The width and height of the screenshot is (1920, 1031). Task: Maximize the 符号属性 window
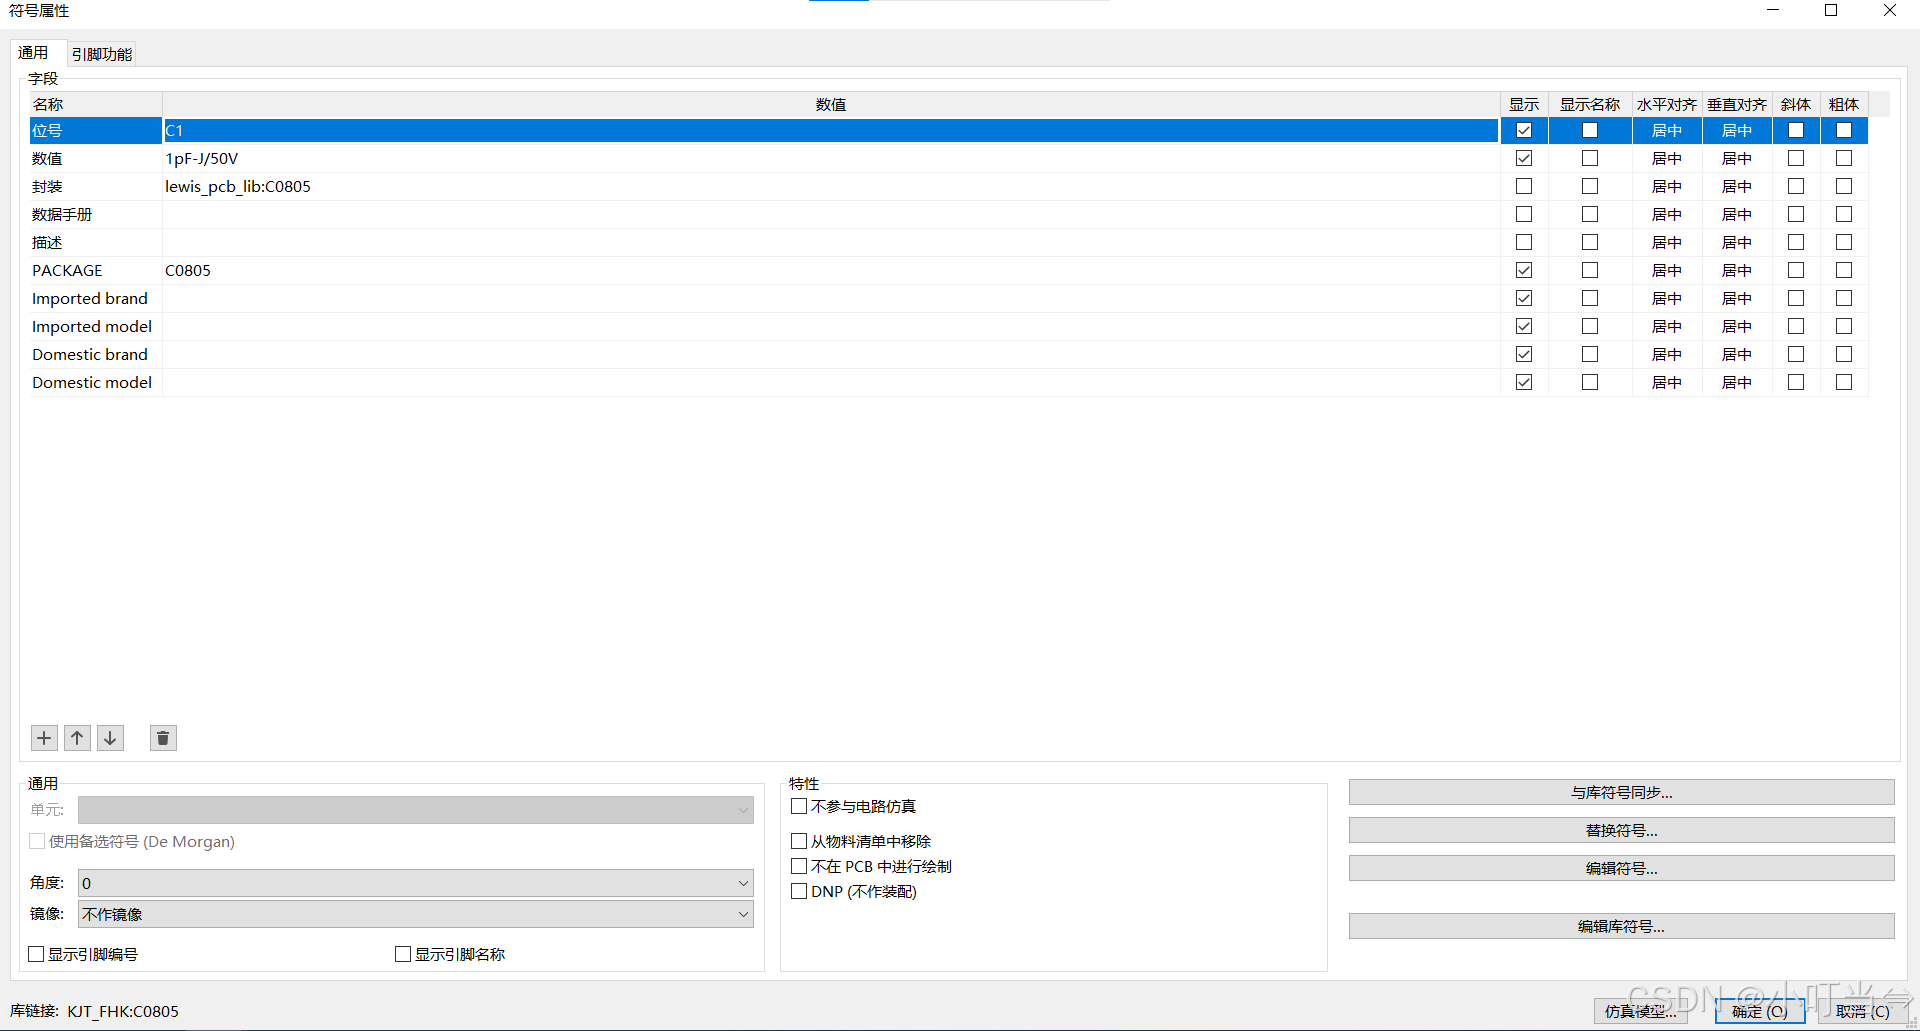(x=1831, y=11)
